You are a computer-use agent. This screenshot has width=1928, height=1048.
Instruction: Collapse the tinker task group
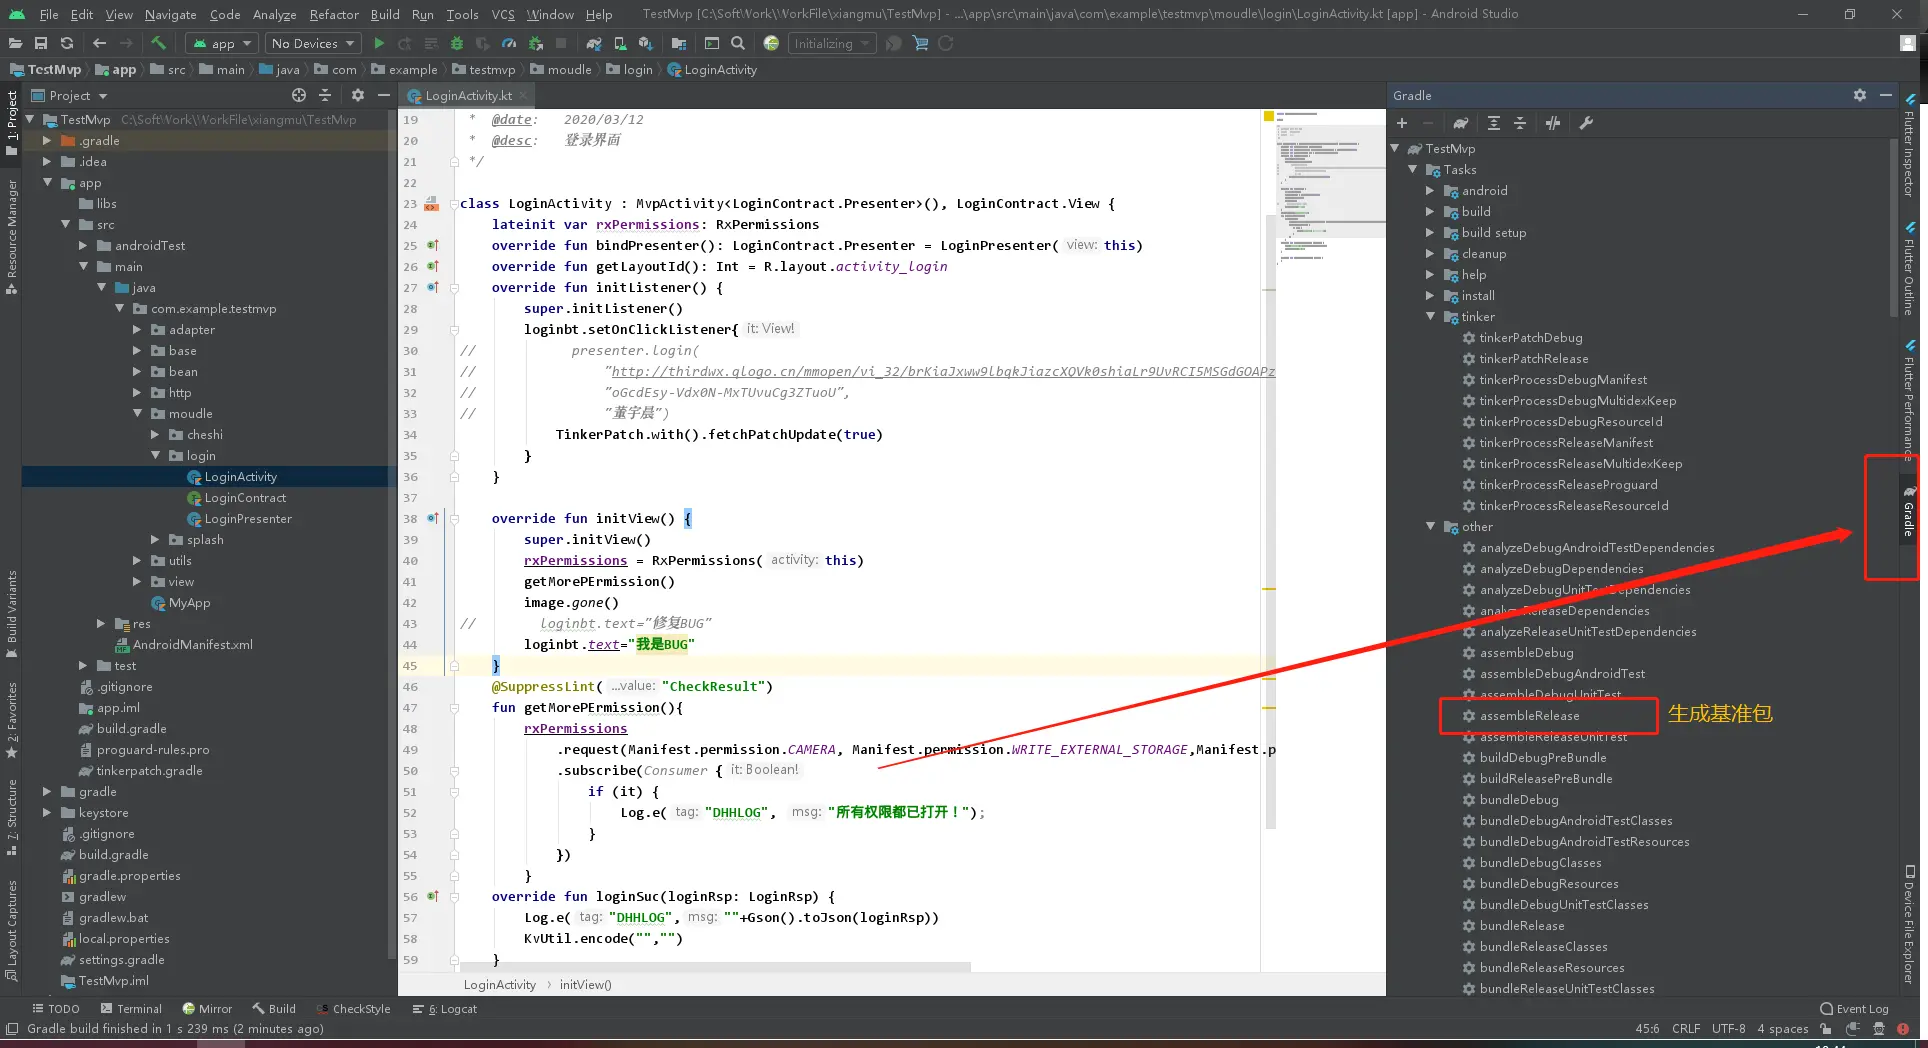click(x=1430, y=317)
